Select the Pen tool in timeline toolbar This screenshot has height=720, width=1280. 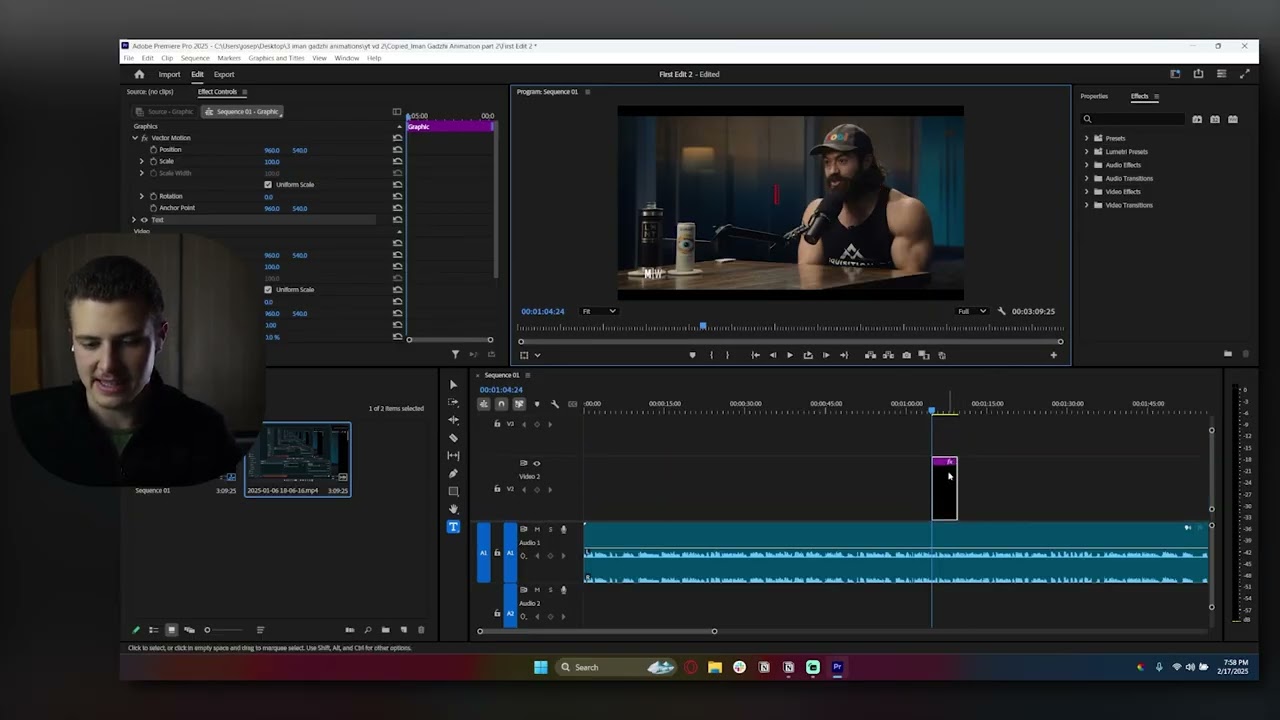[453, 474]
